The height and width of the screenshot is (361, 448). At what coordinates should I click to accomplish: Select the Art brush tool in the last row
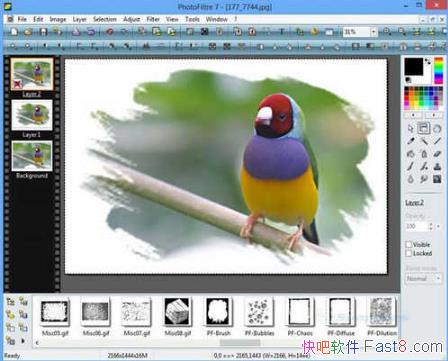(x=437, y=179)
